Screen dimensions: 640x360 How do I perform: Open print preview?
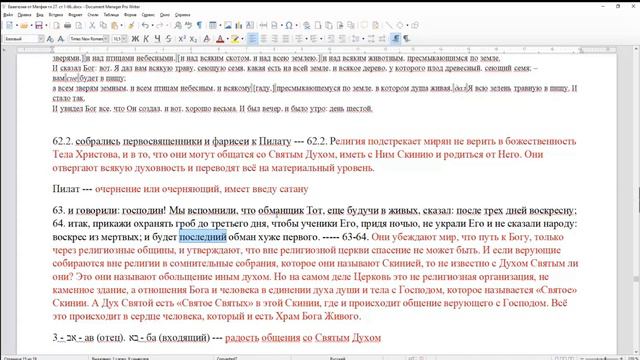79,25
